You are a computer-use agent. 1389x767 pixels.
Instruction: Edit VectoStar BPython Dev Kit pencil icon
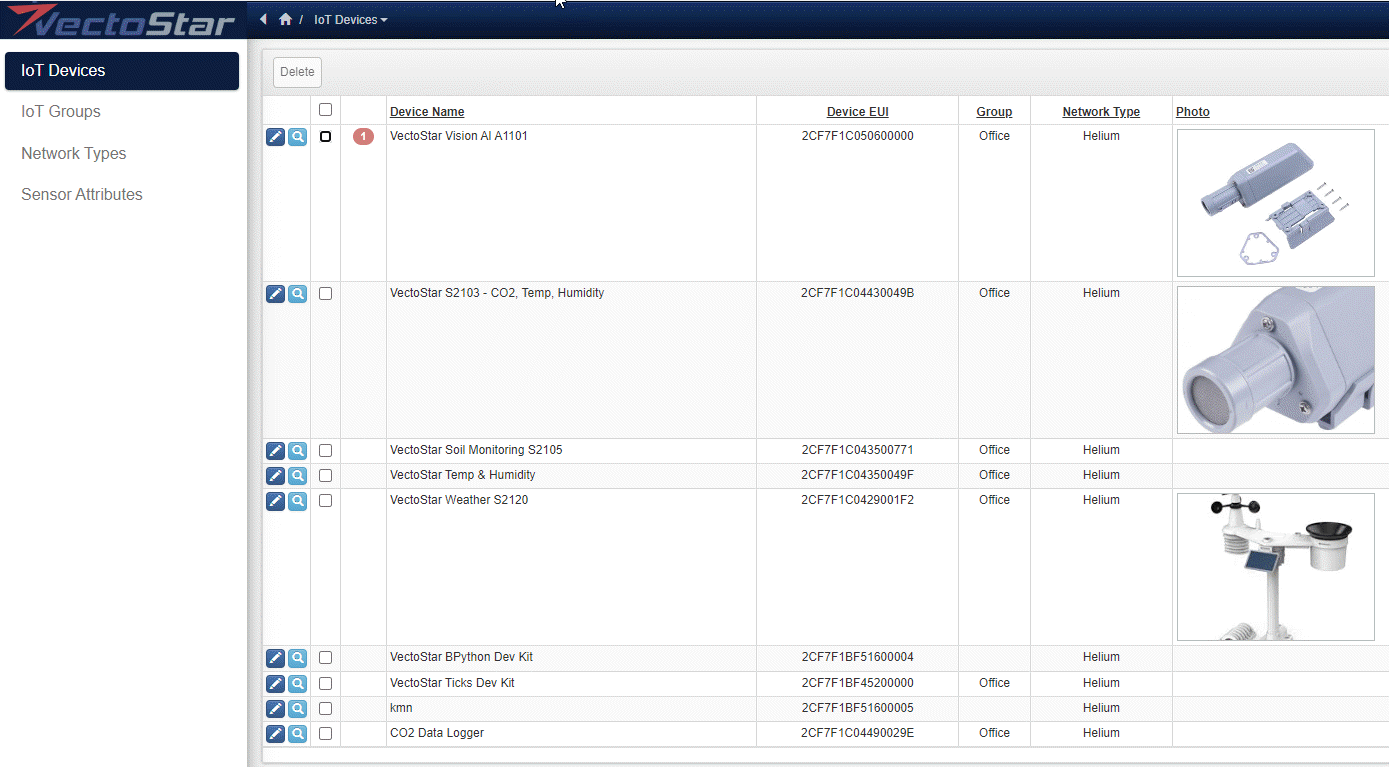[275, 658]
